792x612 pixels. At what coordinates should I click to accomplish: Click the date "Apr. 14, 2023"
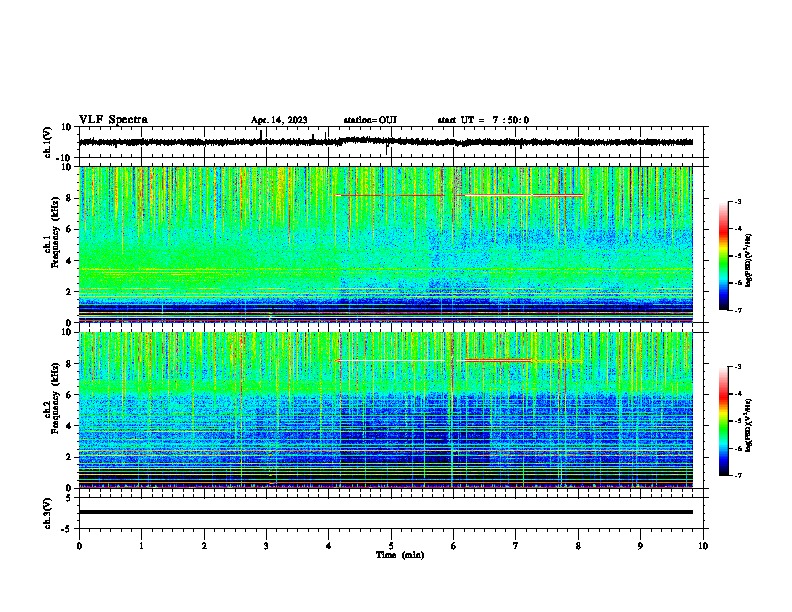click(279, 120)
